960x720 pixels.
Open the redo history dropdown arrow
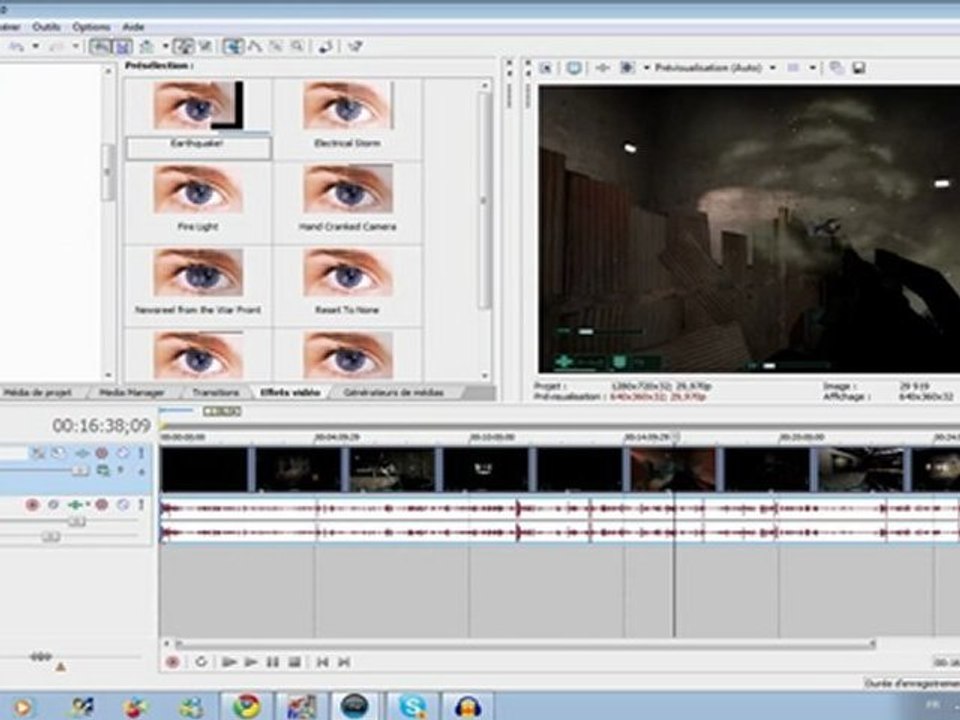click(x=75, y=46)
